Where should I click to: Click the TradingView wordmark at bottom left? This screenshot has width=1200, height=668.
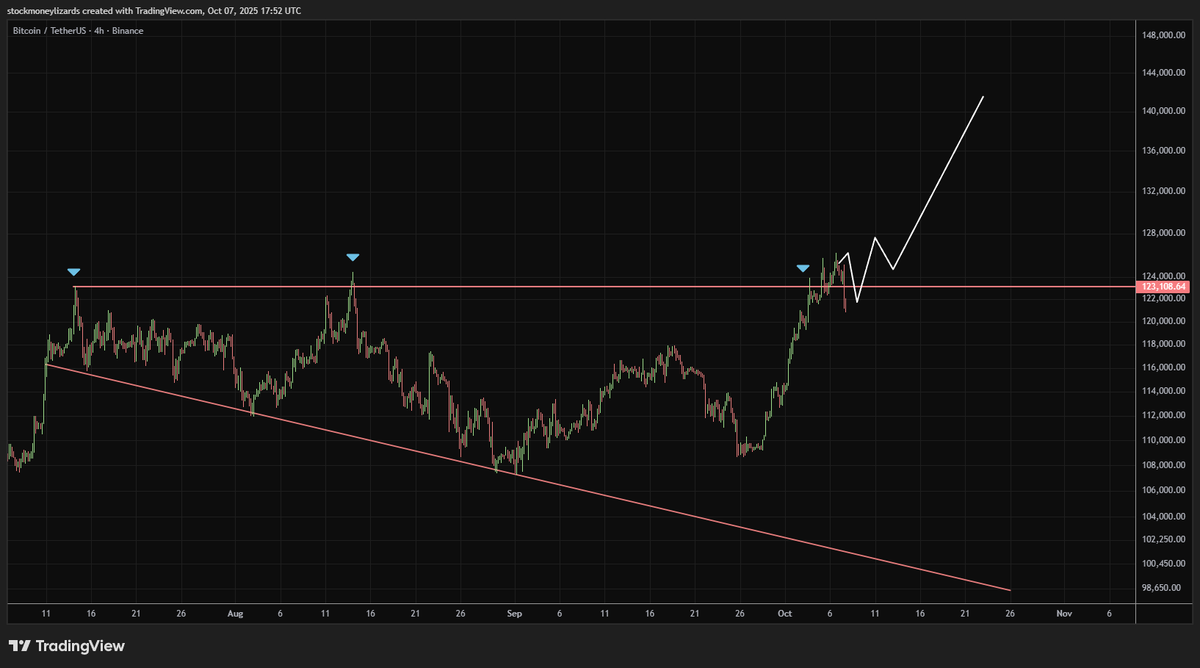click(x=80, y=646)
